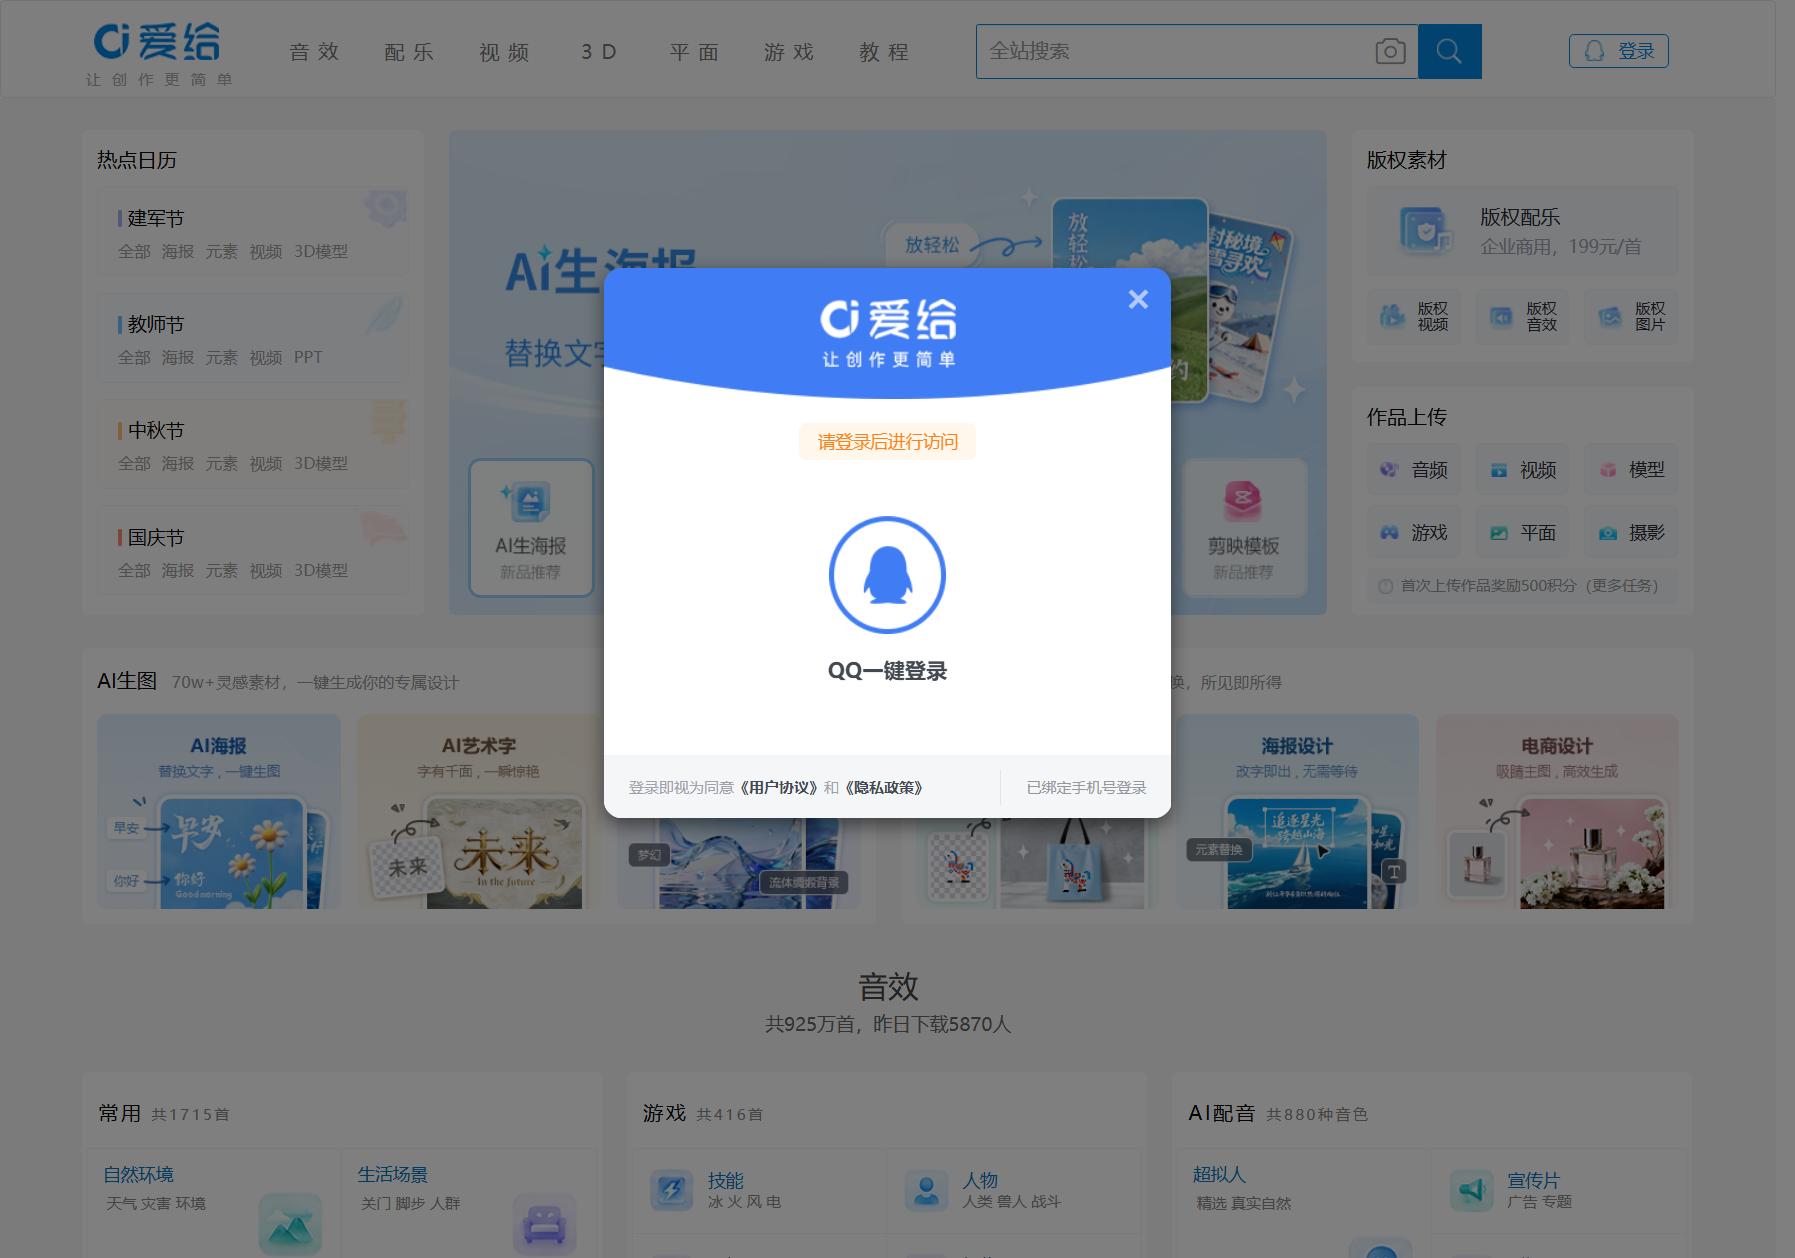Select 海报 under 建军节
The width and height of the screenshot is (1795, 1258).
pyautogui.click(x=178, y=251)
